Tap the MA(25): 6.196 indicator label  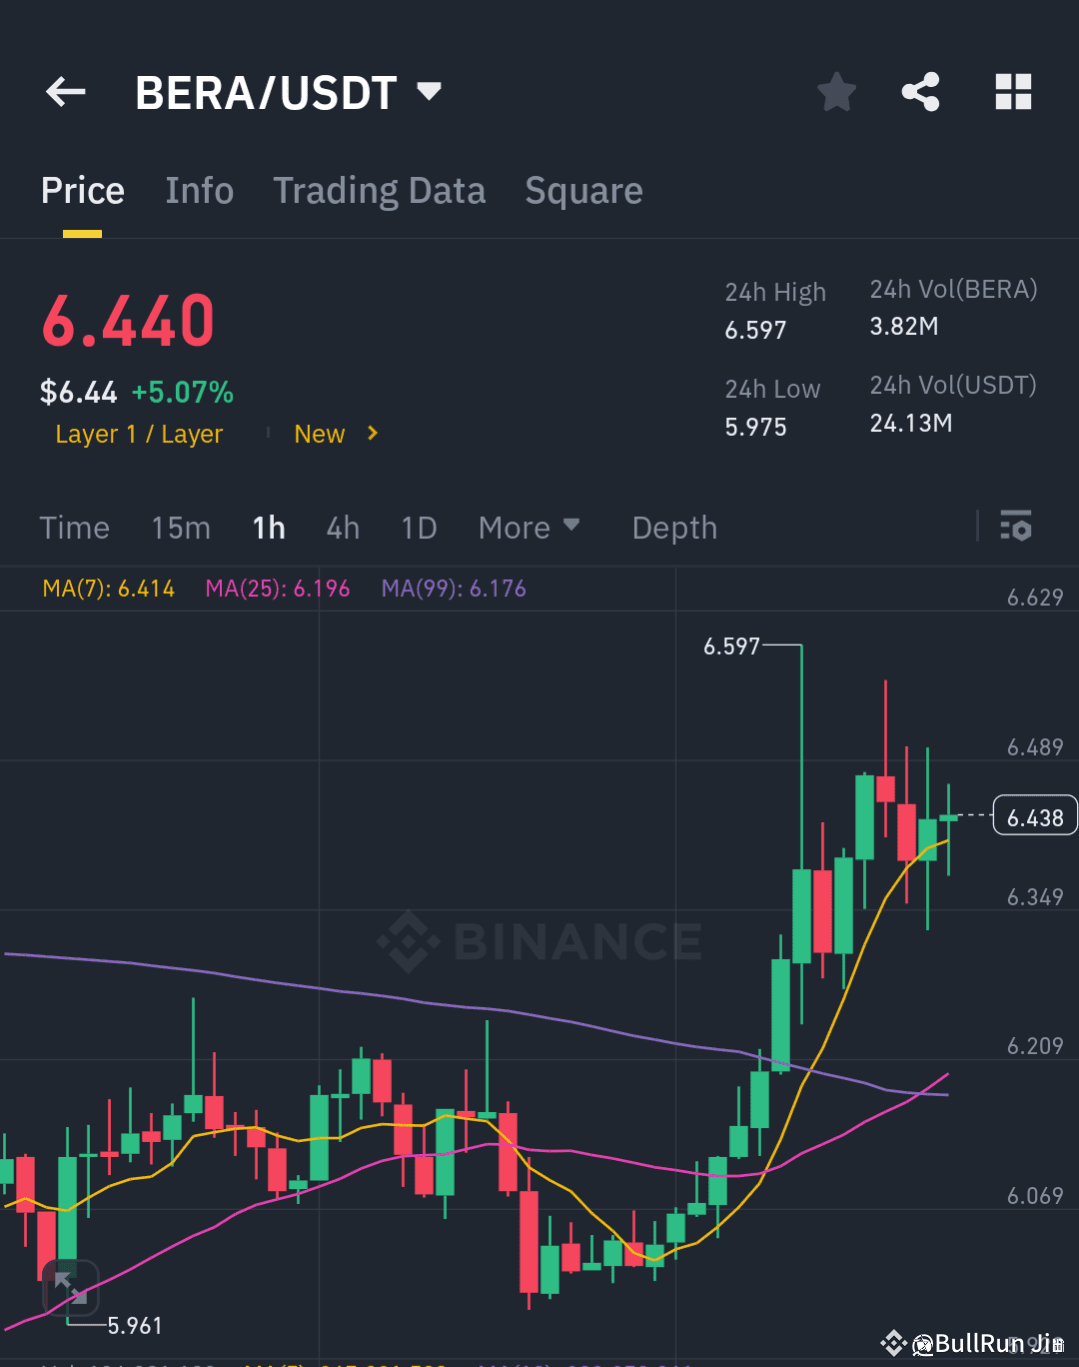278,589
